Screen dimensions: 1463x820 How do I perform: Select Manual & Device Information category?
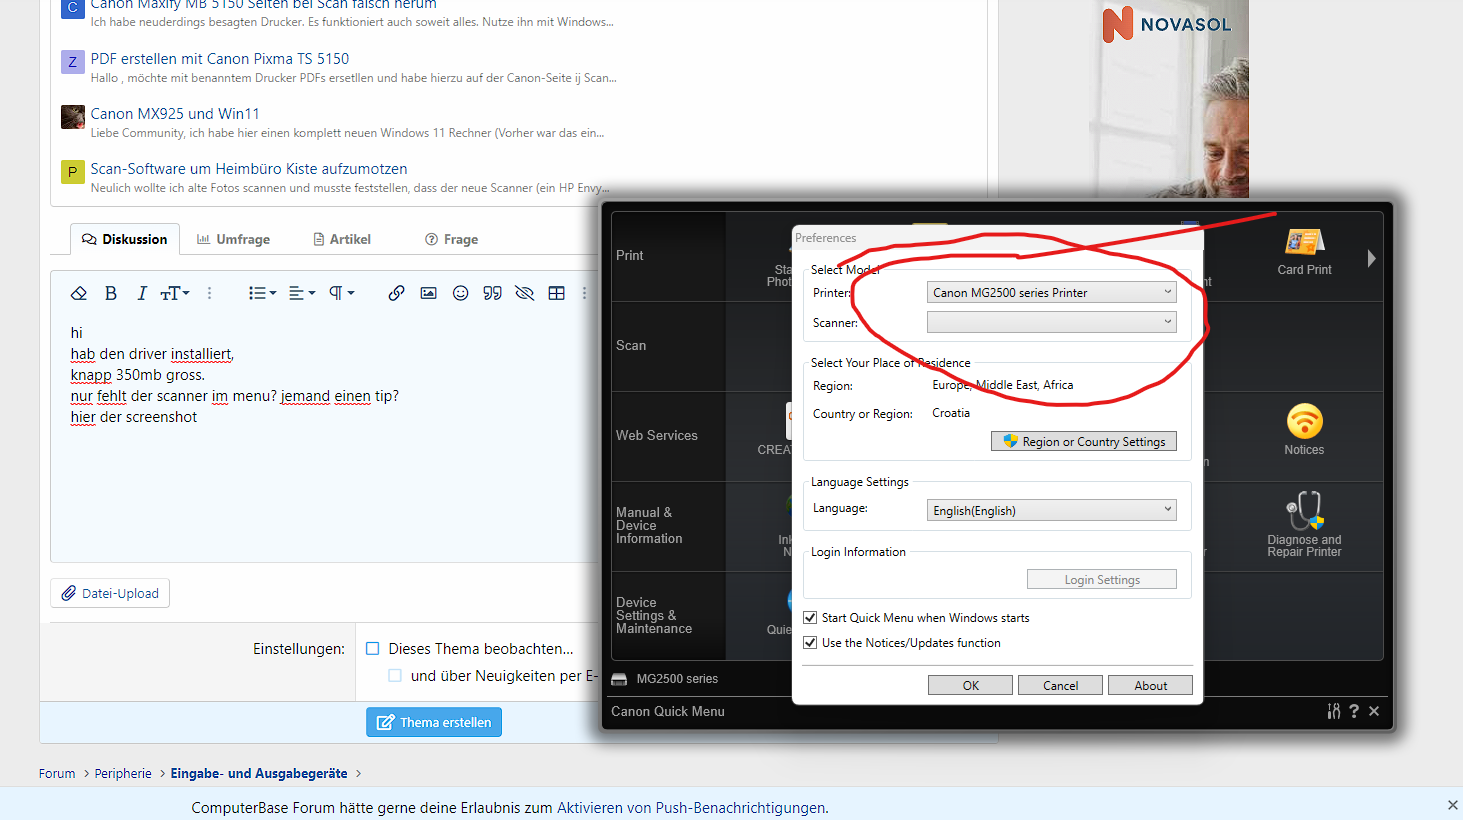point(668,526)
